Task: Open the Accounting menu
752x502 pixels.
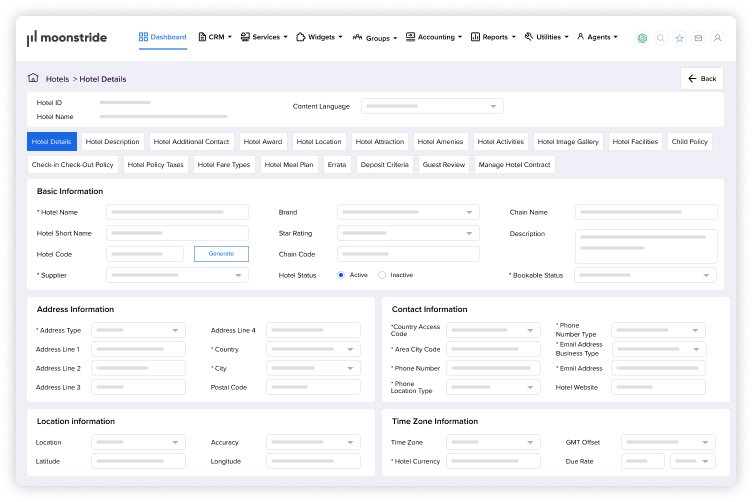Action: click(x=434, y=37)
